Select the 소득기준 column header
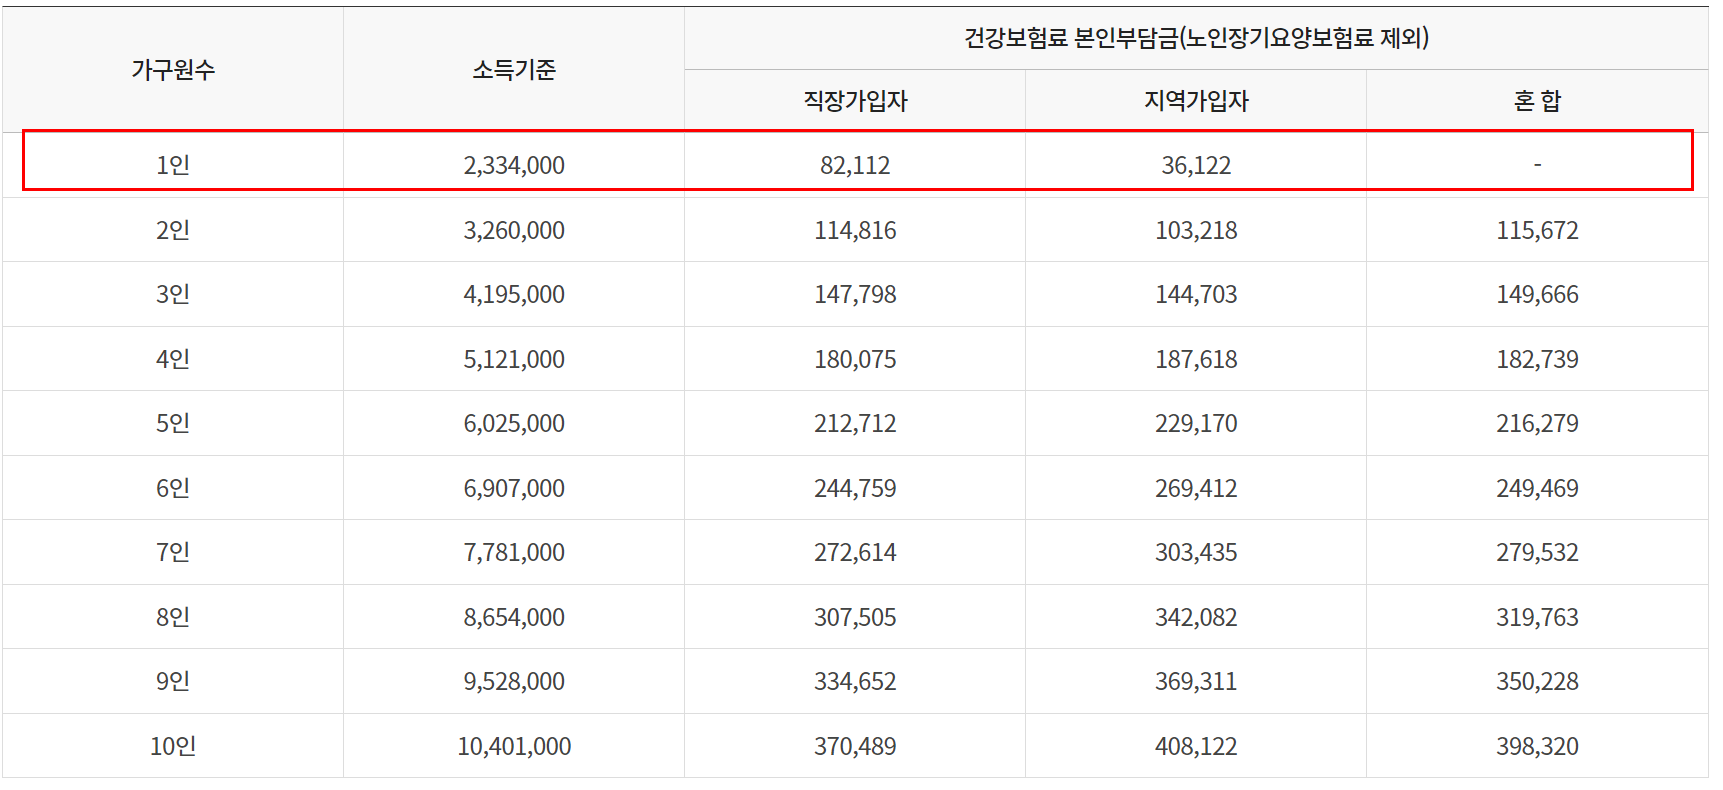The image size is (1723, 790). [514, 69]
